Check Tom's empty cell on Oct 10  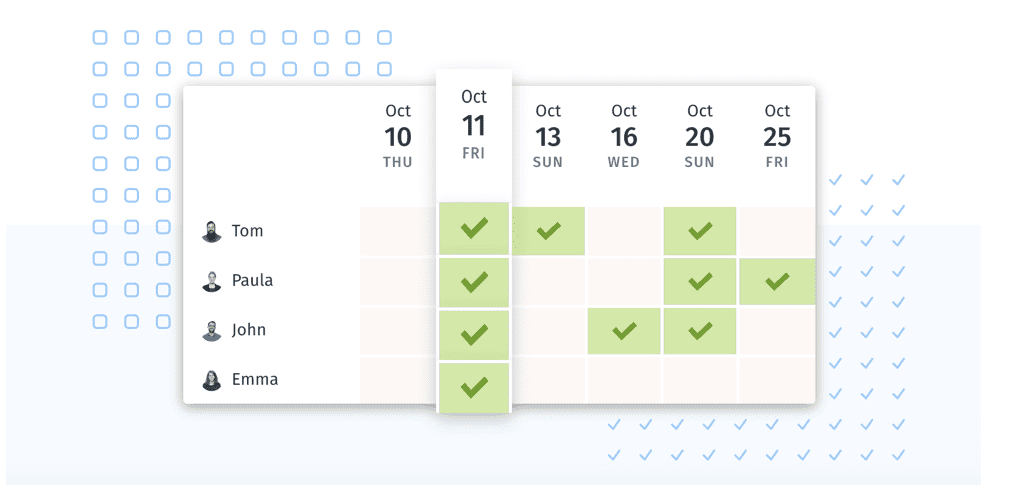[x=397, y=231]
